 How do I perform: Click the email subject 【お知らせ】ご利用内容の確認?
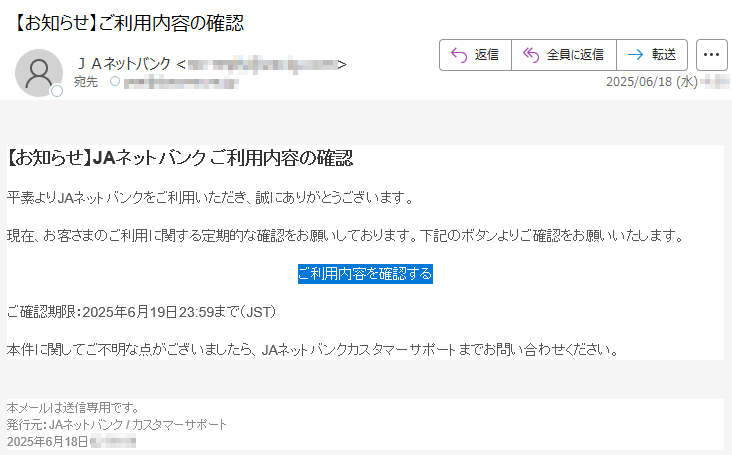click(x=128, y=23)
